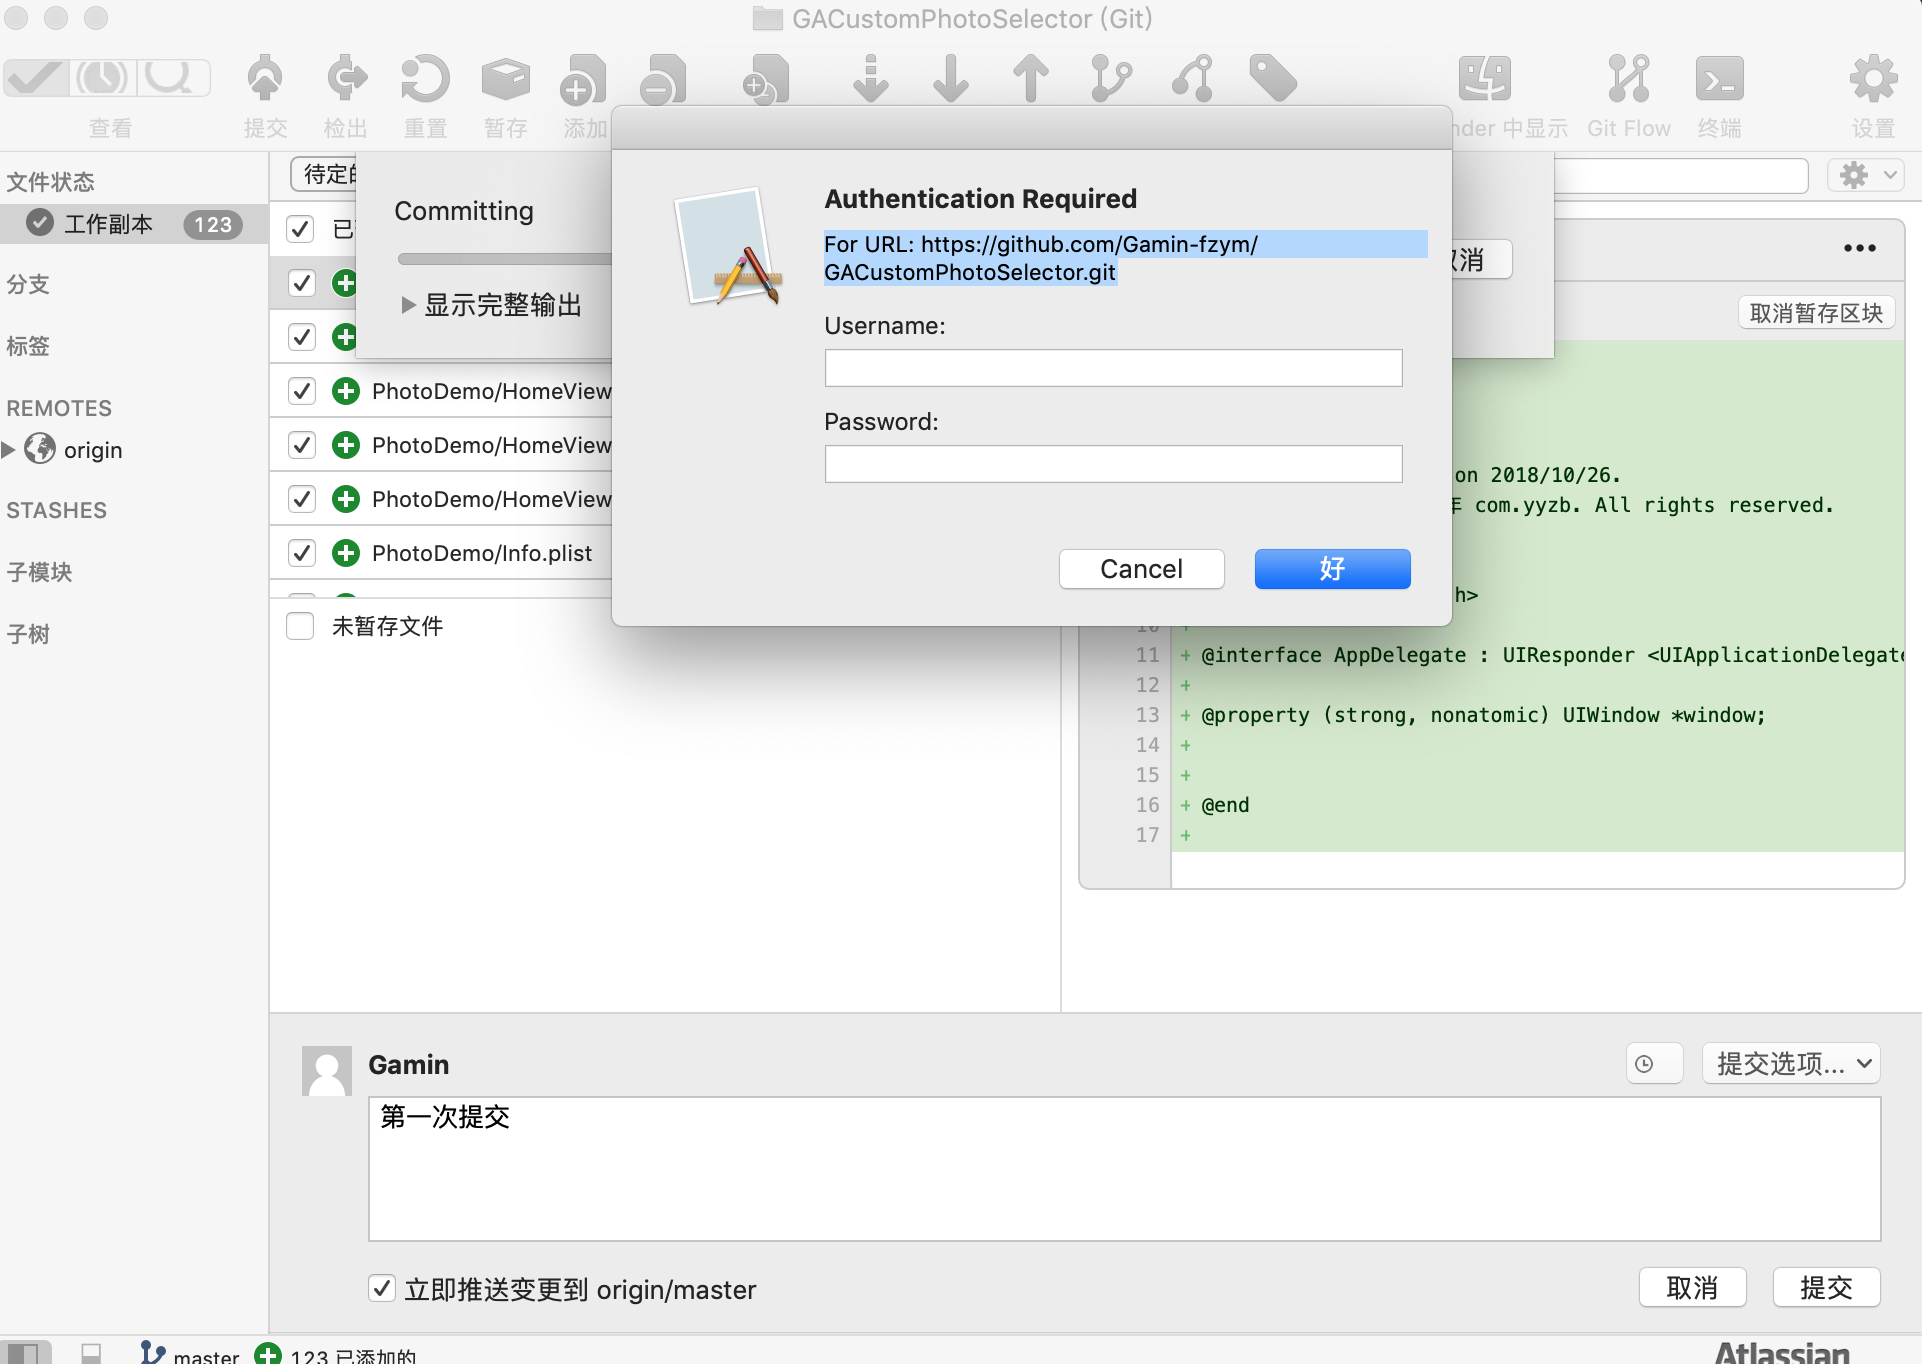Open the 子树 sidebar section

(x=28, y=634)
